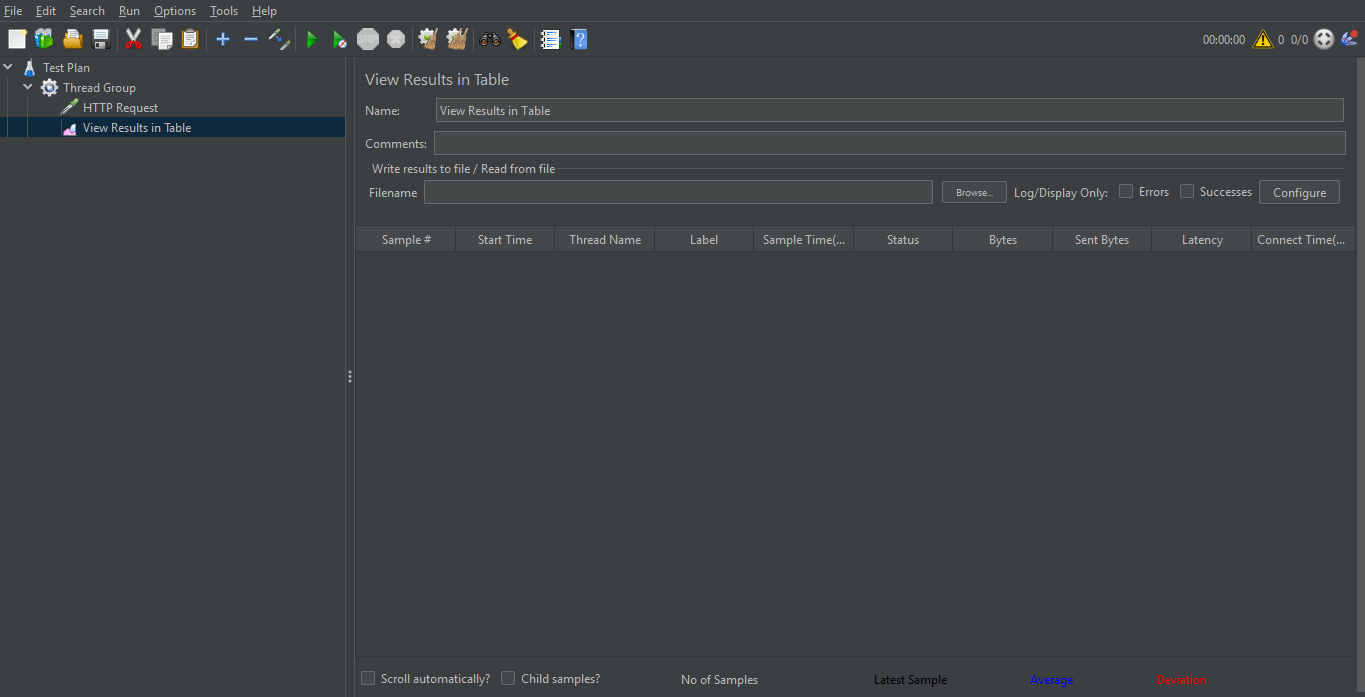Viewport: 1365px width, 697px height.
Task: Click the HTTP Request sampler pipette icon
Action: click(x=69, y=107)
